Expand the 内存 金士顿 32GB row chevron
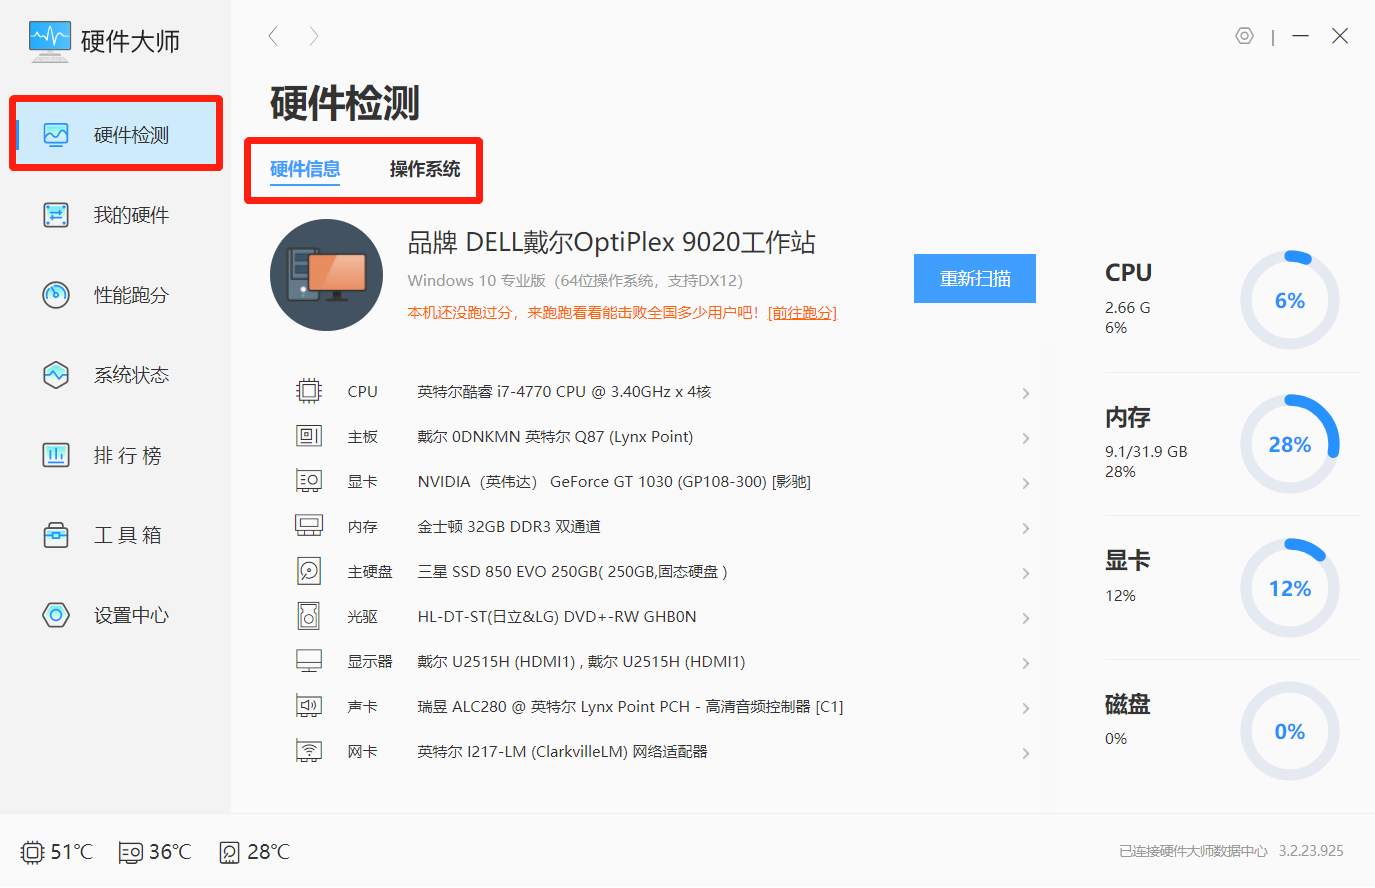1375x888 pixels. (1025, 528)
